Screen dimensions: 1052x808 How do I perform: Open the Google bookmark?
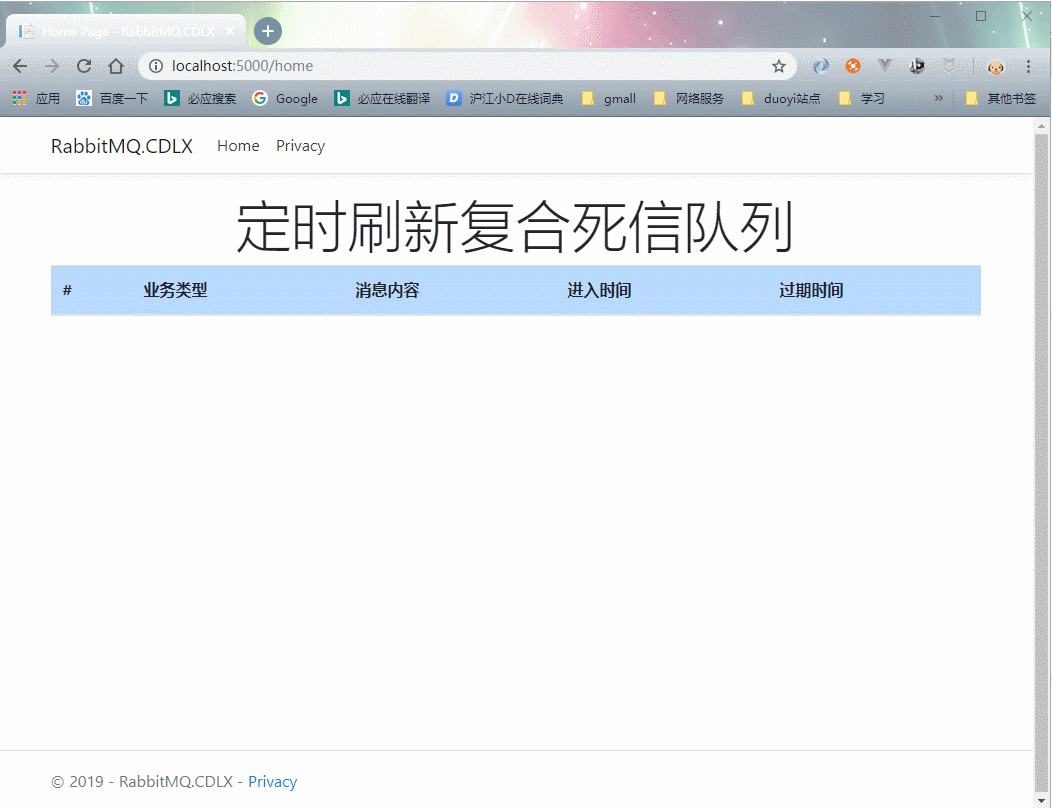click(x=285, y=99)
